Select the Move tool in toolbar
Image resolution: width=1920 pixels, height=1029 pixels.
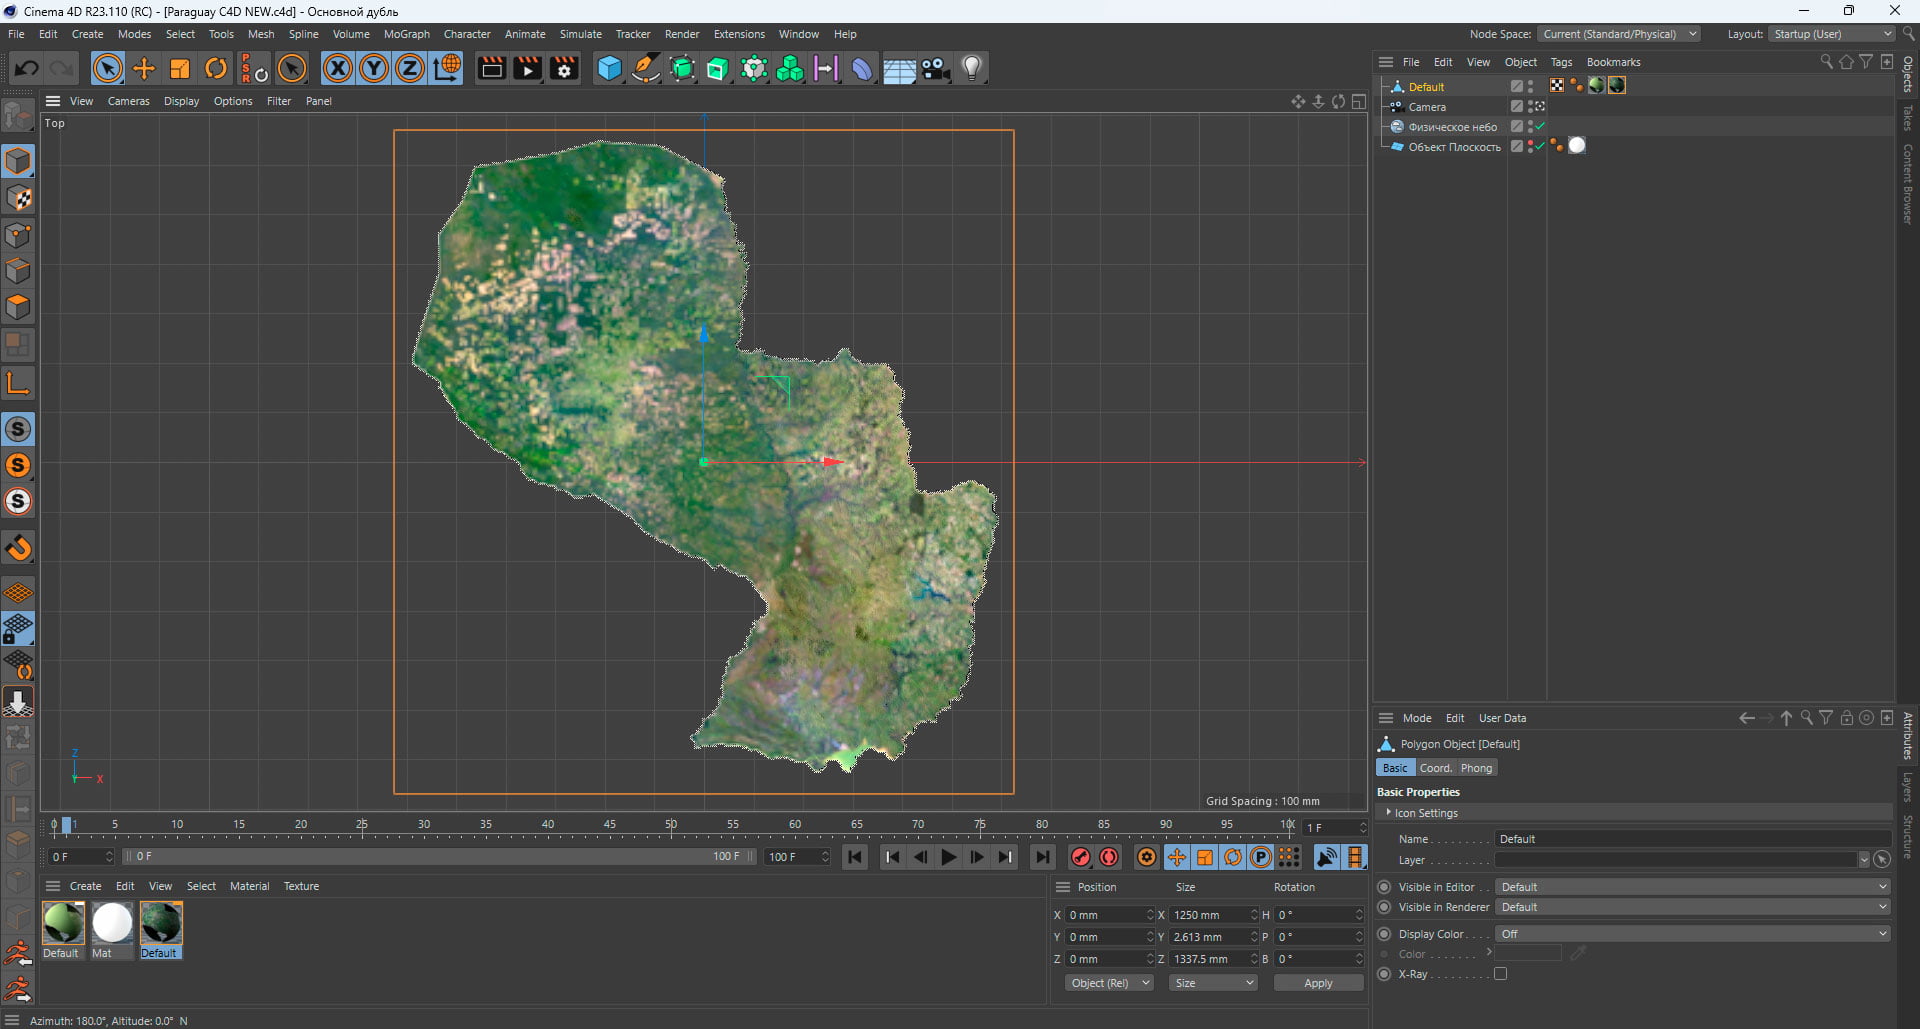[144, 69]
